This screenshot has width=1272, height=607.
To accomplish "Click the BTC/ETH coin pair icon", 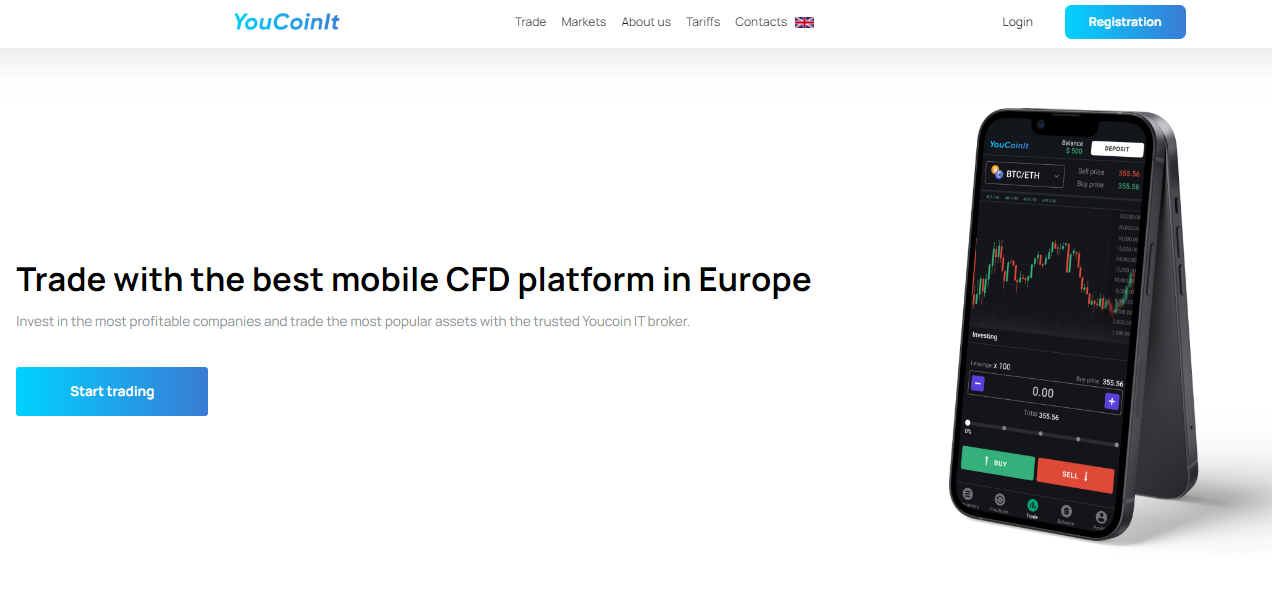I will [997, 172].
